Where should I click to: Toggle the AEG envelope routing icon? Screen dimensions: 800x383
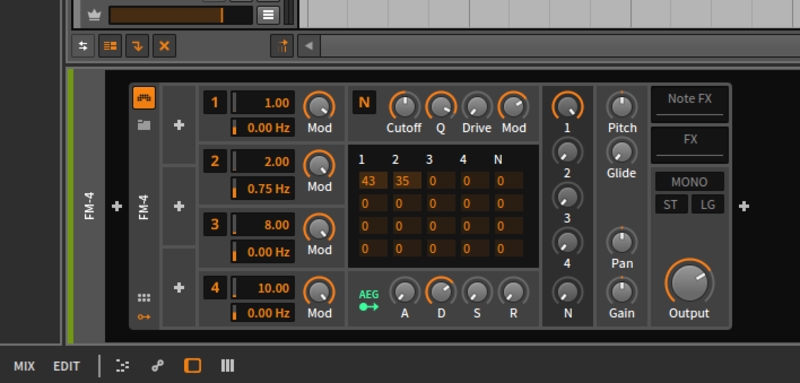point(368,301)
